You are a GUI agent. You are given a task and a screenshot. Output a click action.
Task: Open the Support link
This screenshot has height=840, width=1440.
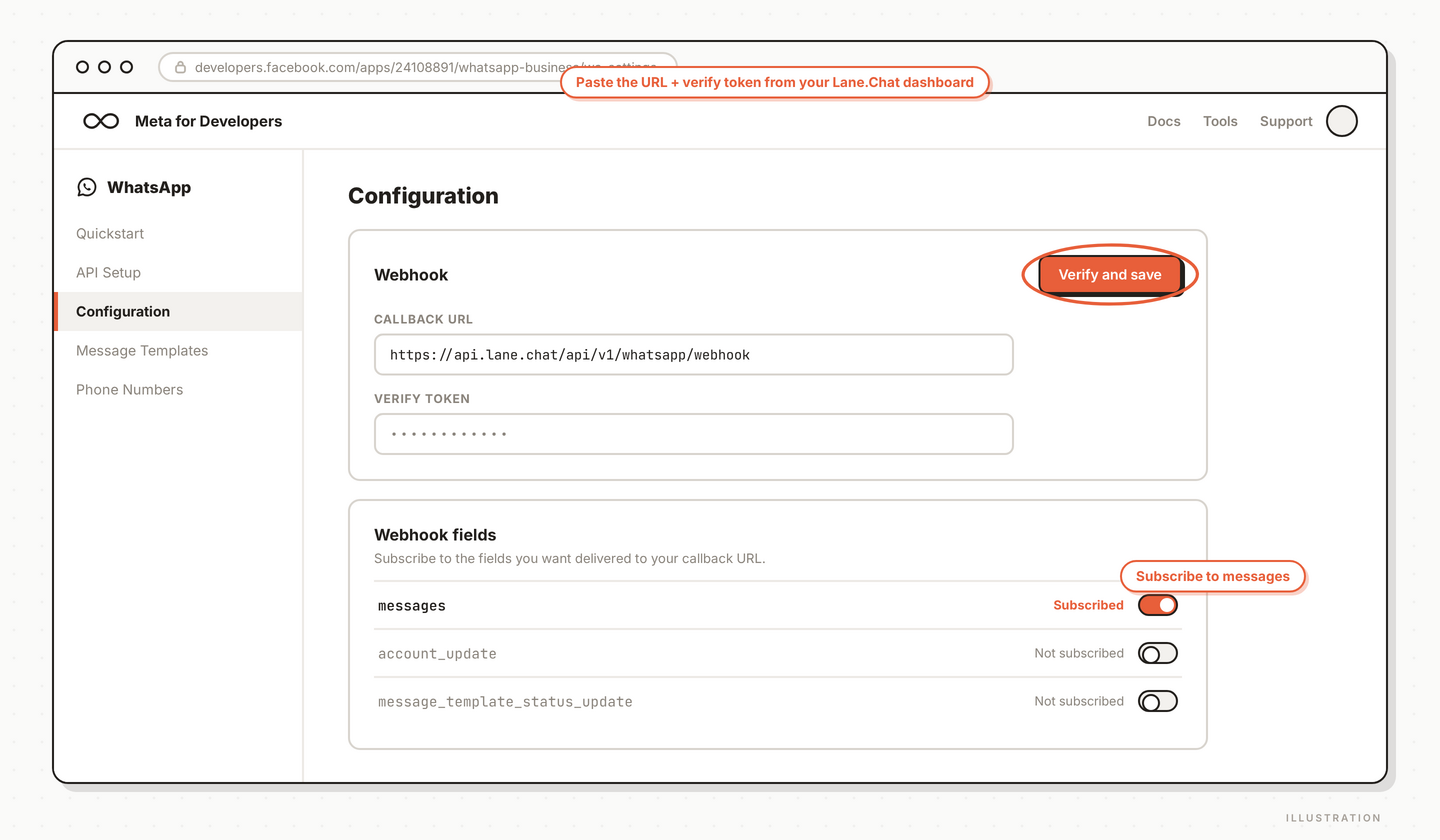tap(1286, 121)
